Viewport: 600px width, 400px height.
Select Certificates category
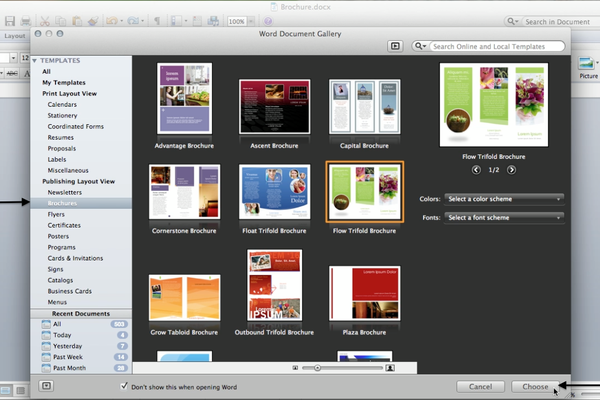(64, 225)
